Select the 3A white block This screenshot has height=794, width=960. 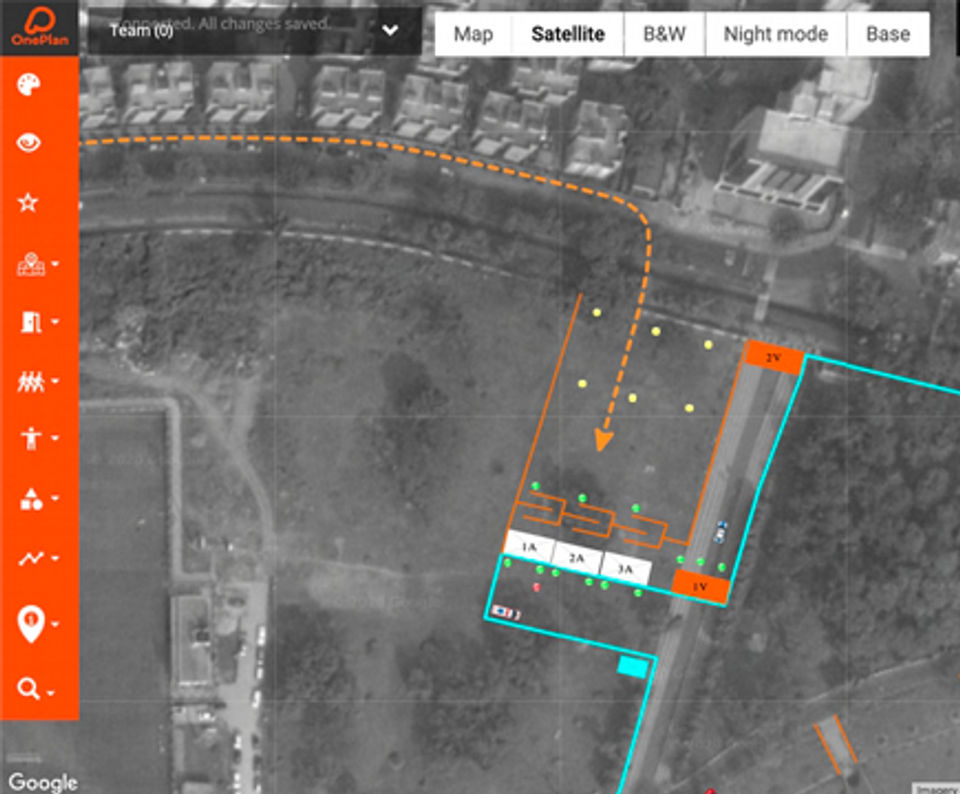tap(625, 569)
